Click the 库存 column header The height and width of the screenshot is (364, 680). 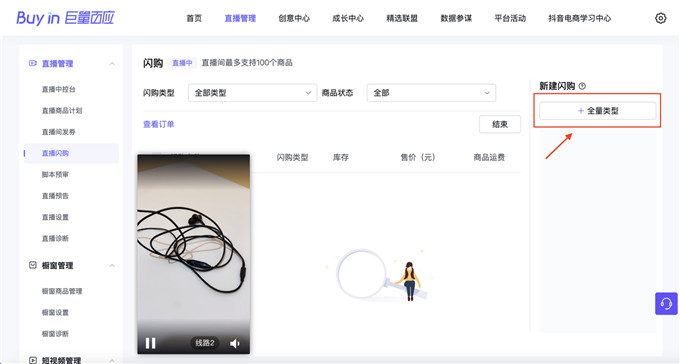click(x=341, y=157)
